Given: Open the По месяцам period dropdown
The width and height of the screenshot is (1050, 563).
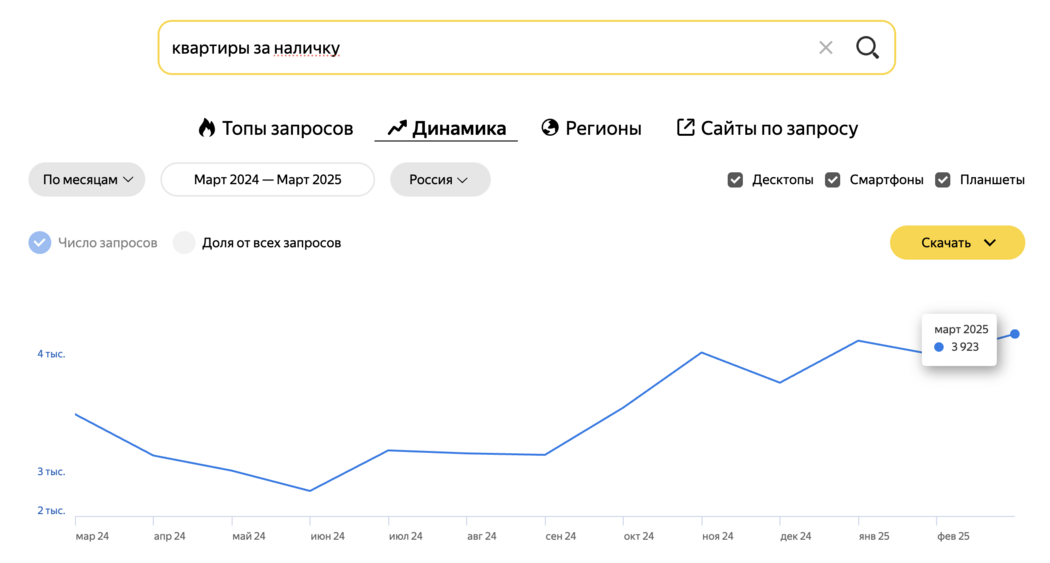Looking at the screenshot, I should 87,179.
